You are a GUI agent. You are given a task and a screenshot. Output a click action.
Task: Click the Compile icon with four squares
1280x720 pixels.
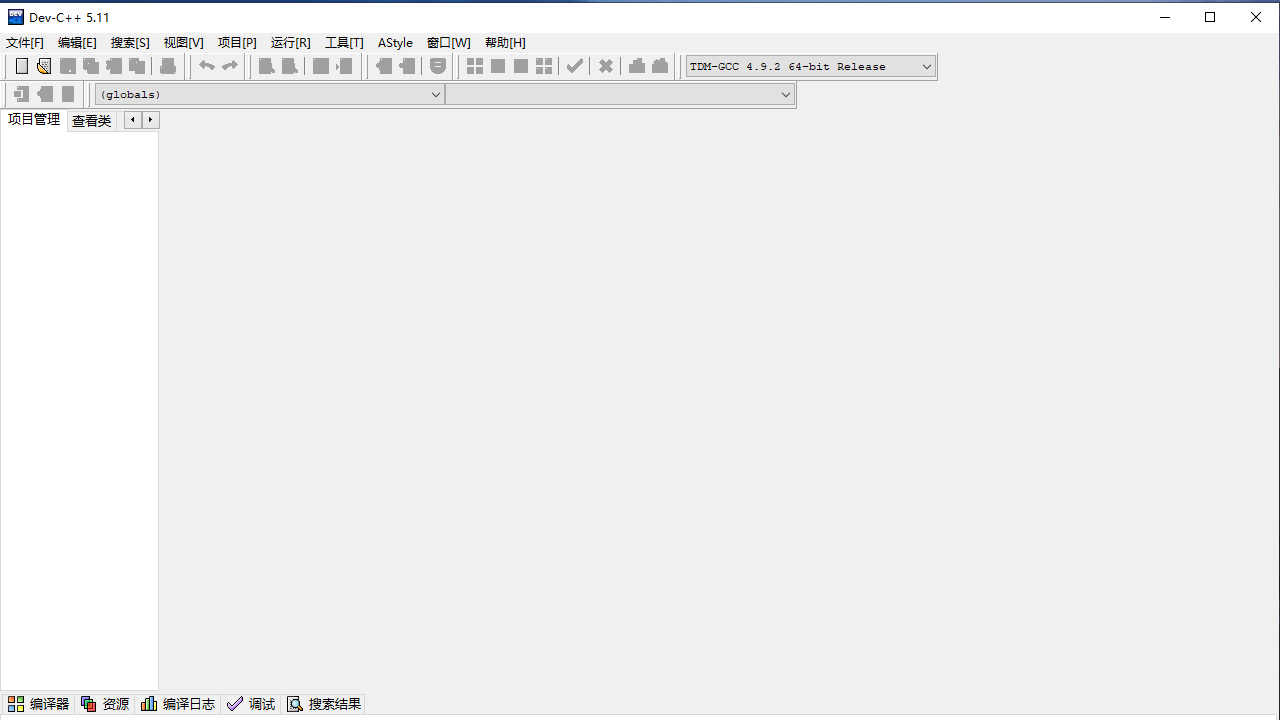[x=475, y=66]
